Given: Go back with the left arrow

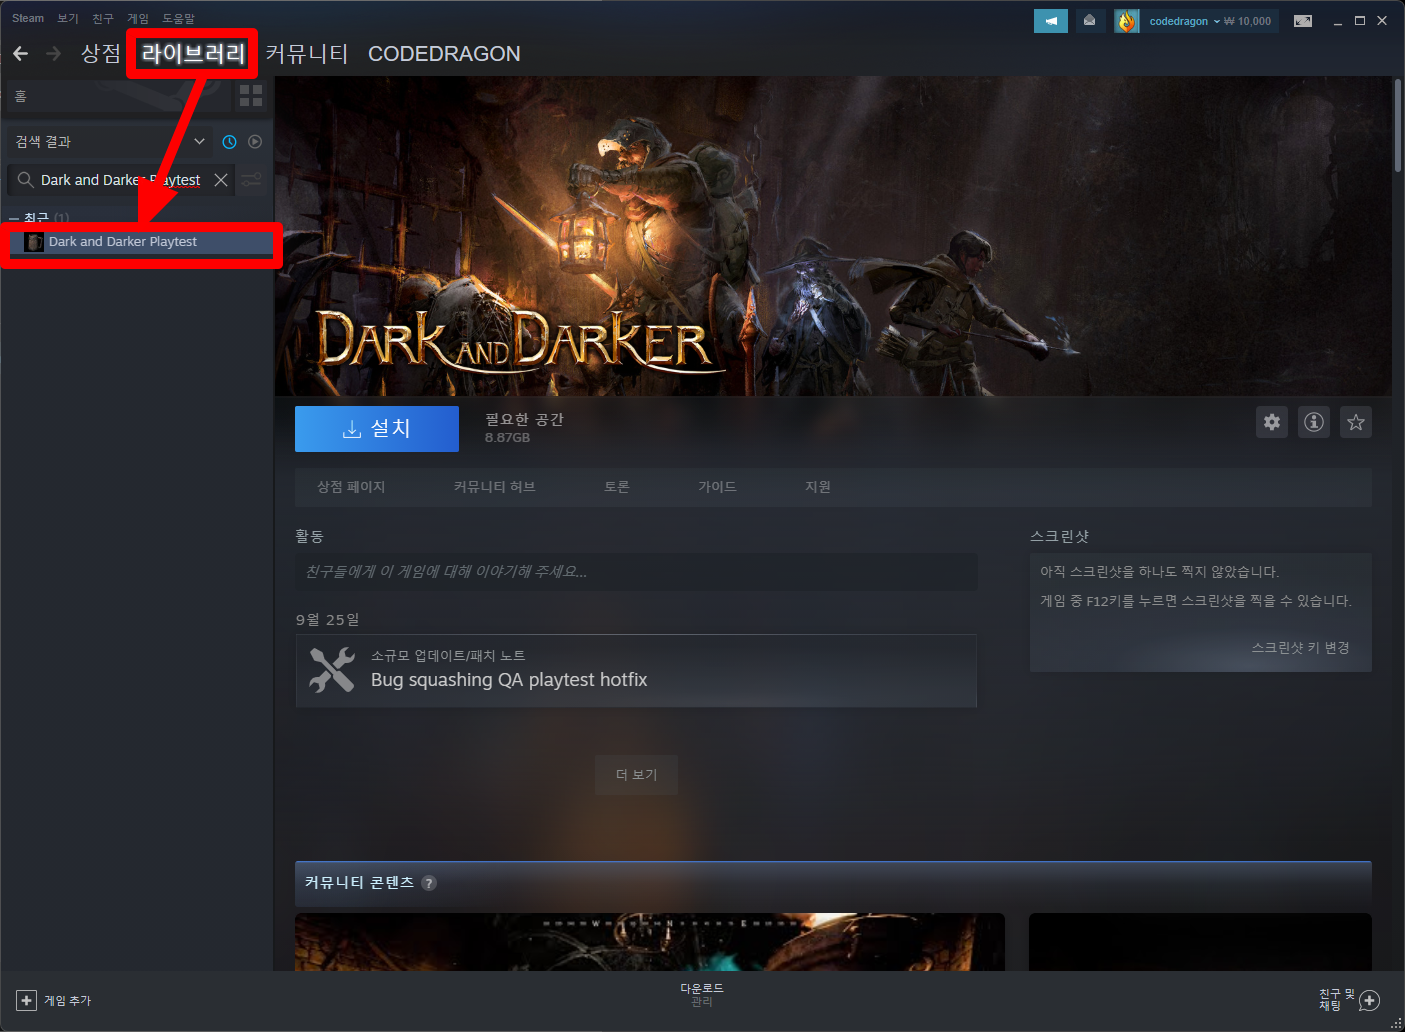Looking at the screenshot, I should click(20, 53).
